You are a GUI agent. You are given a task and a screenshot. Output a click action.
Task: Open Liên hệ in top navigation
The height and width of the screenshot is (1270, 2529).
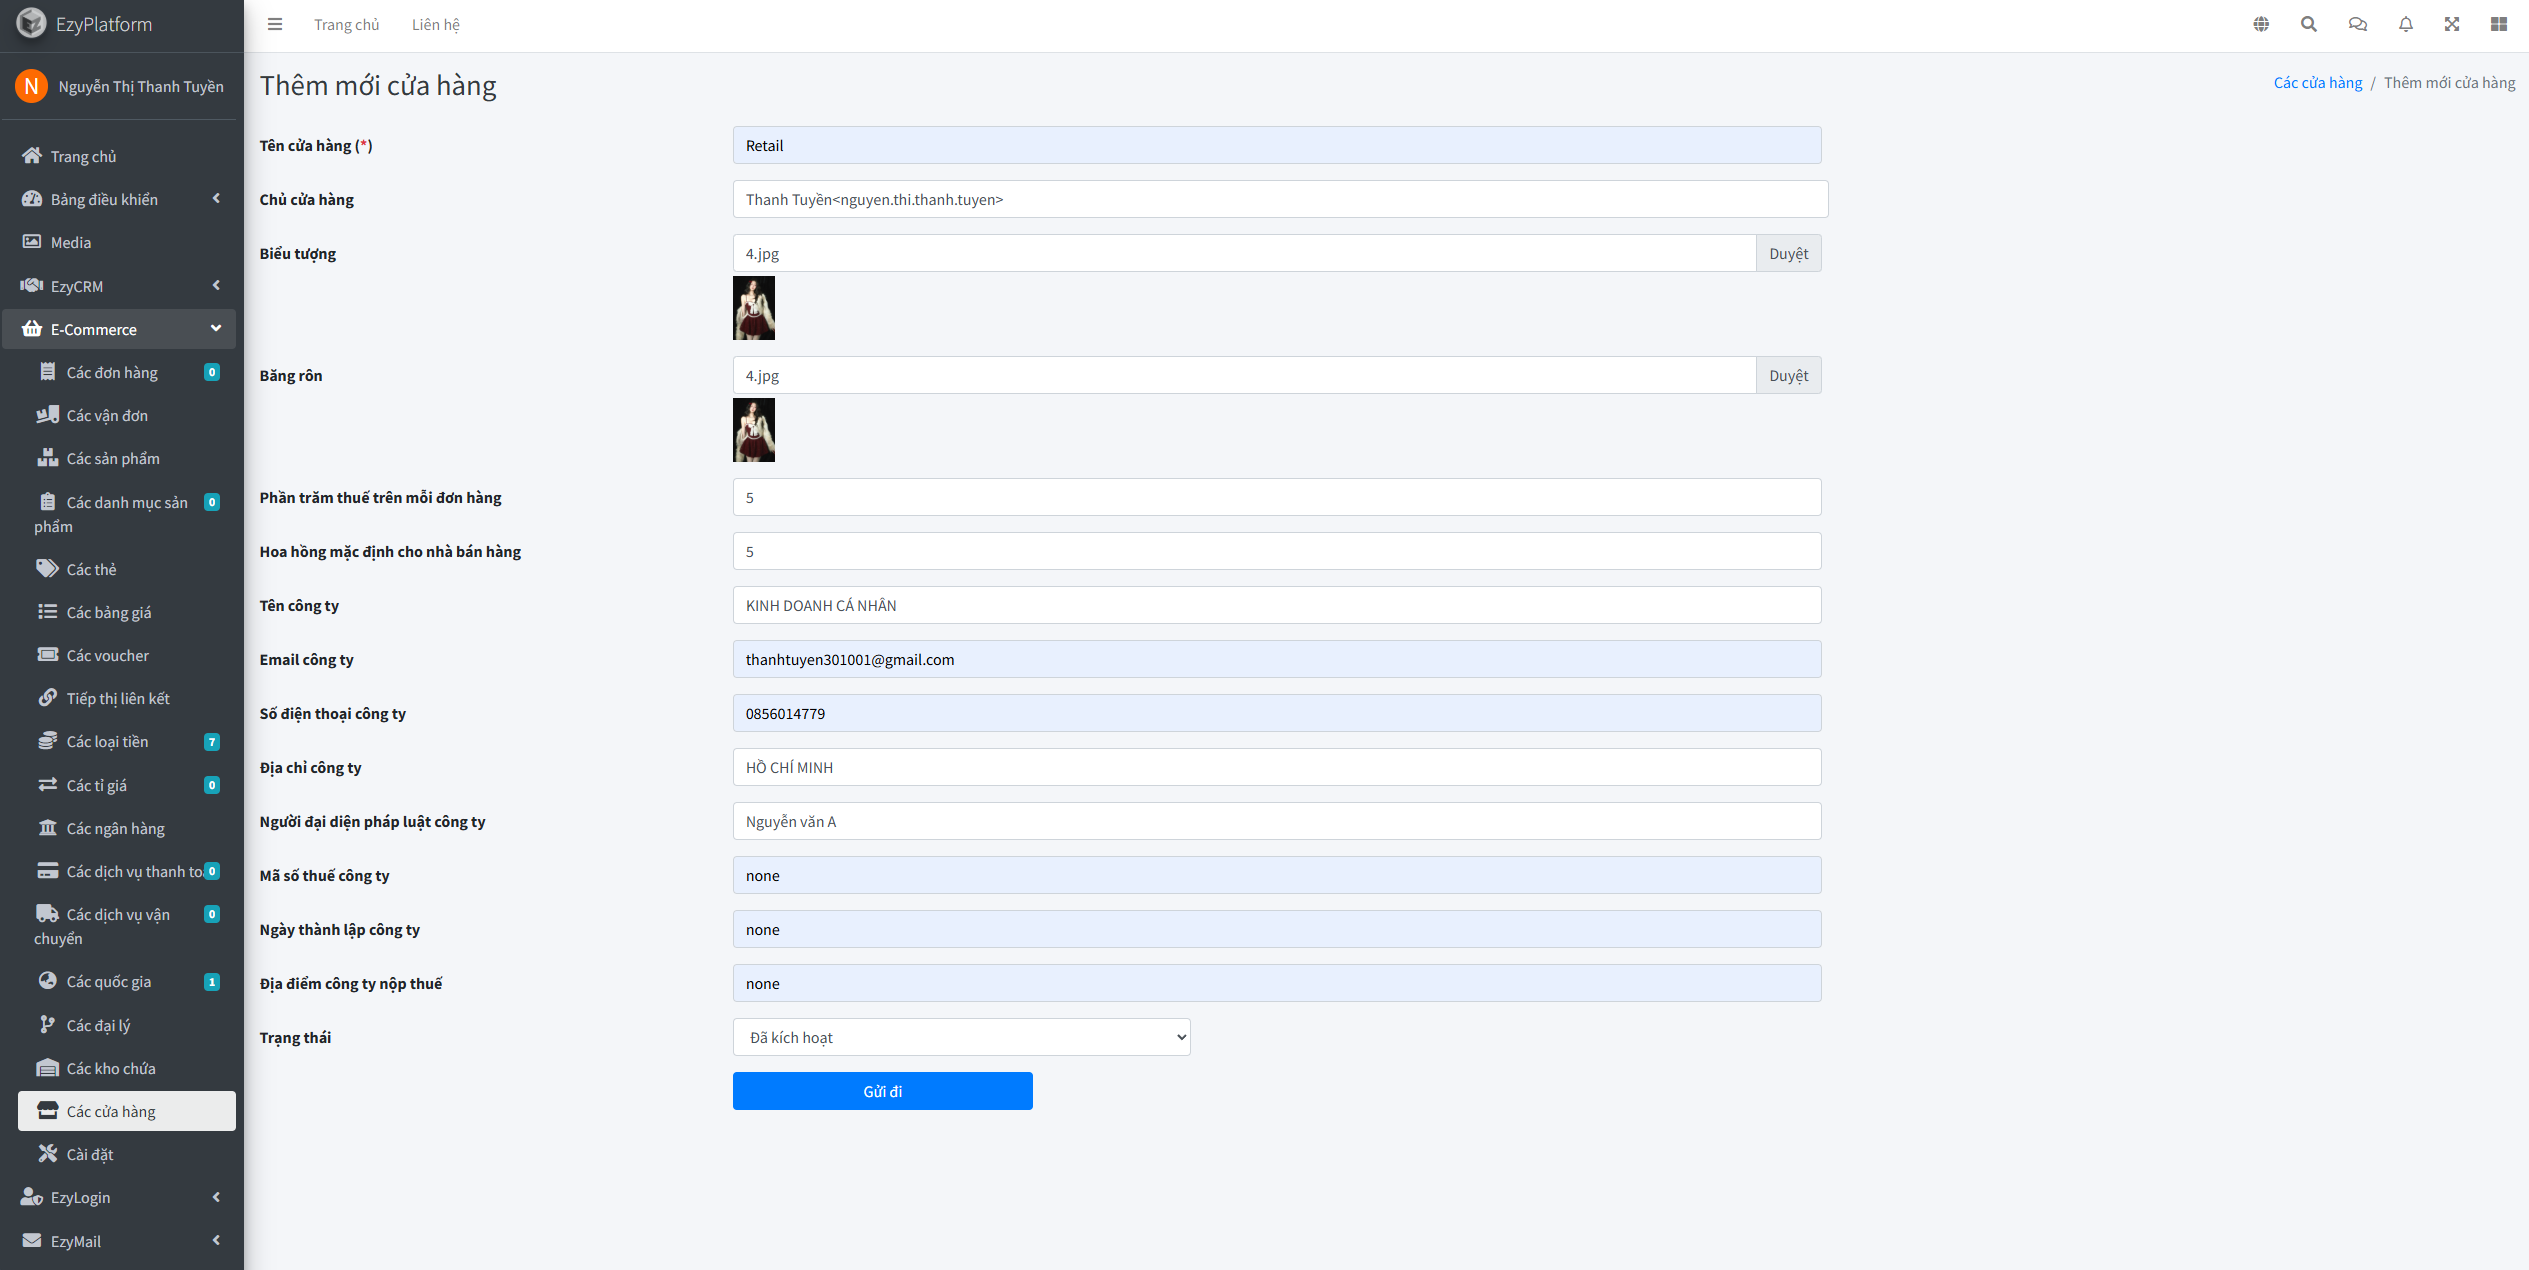coord(436,24)
